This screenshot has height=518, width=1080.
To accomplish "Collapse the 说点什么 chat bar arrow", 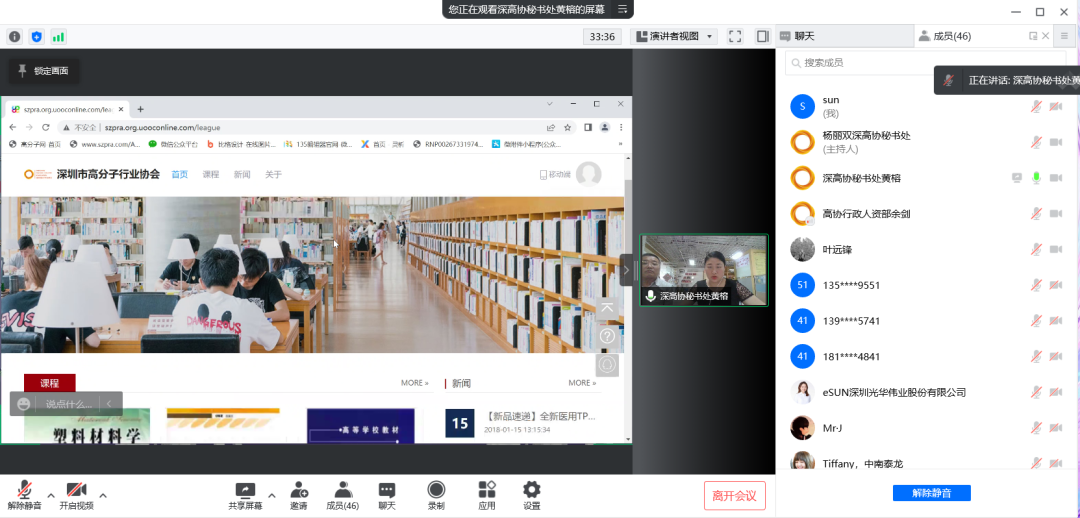I will click(110, 404).
